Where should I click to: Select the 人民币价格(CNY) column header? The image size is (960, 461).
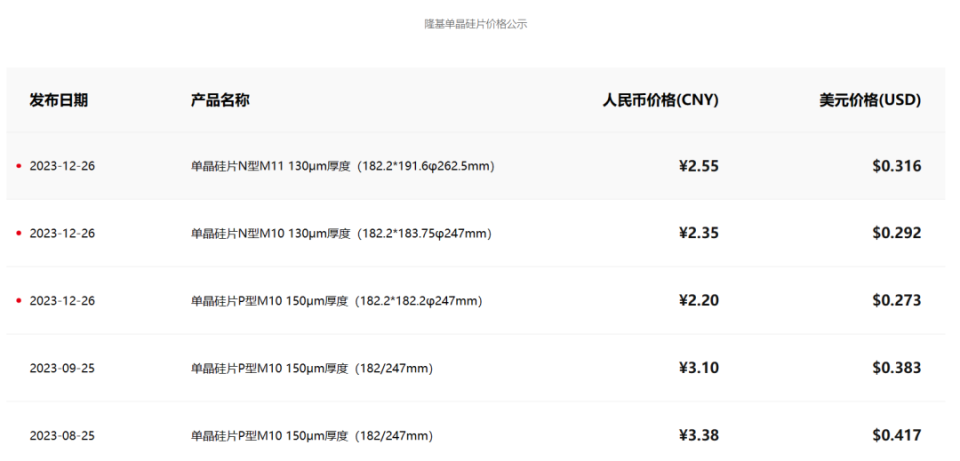point(660,100)
